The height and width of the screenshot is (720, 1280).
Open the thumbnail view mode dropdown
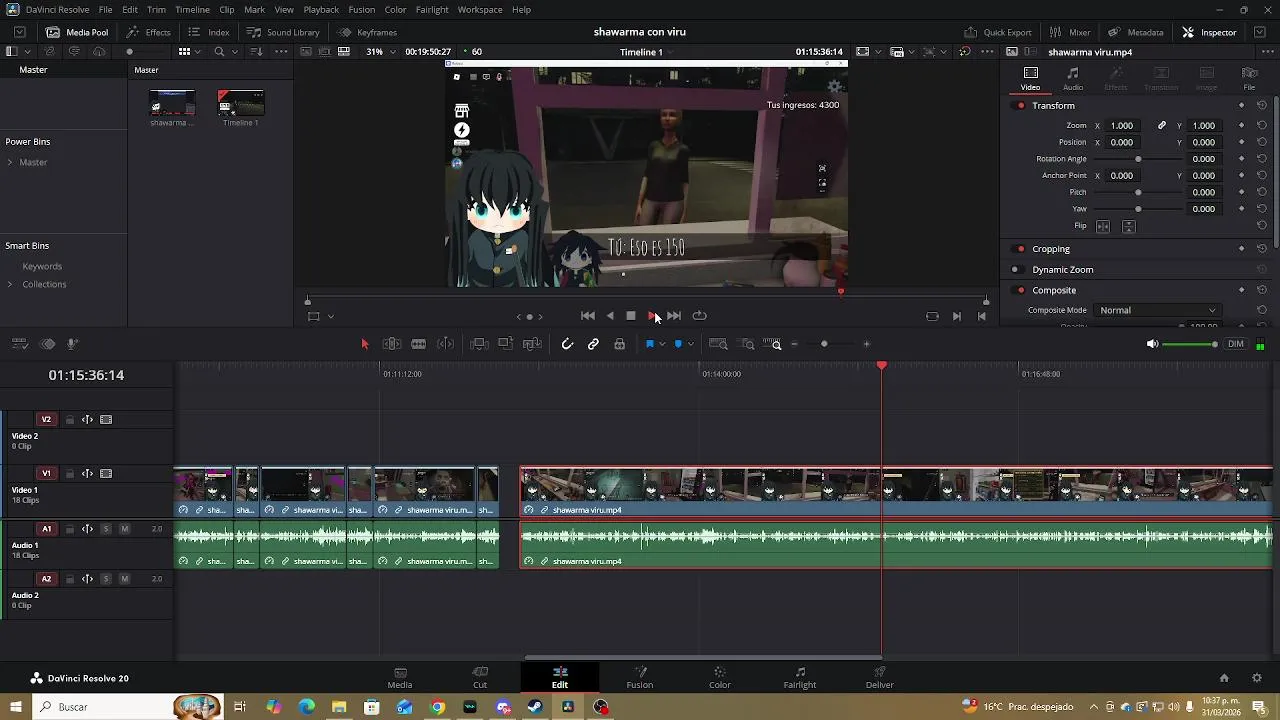(x=199, y=51)
